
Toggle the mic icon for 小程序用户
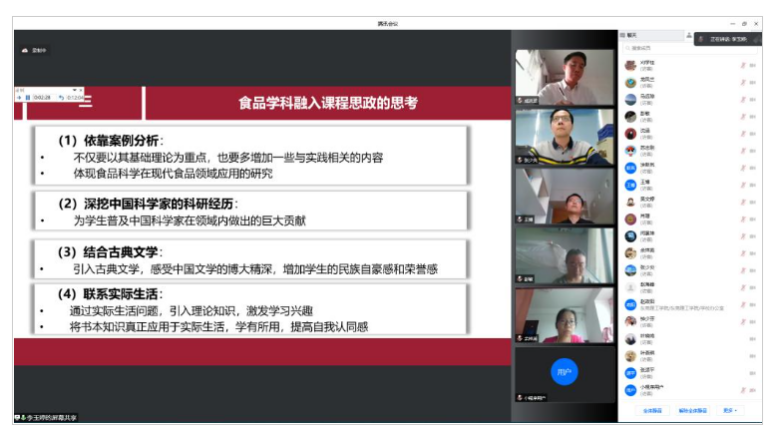742,389
